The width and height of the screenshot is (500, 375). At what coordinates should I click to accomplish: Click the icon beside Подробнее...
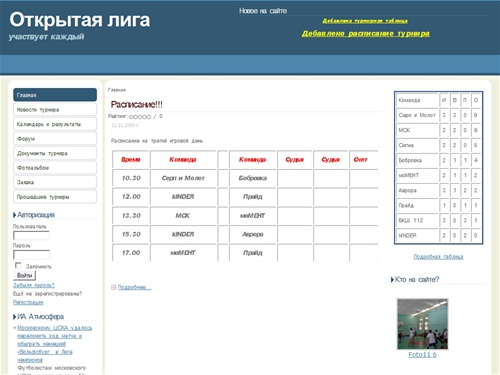coord(113,287)
